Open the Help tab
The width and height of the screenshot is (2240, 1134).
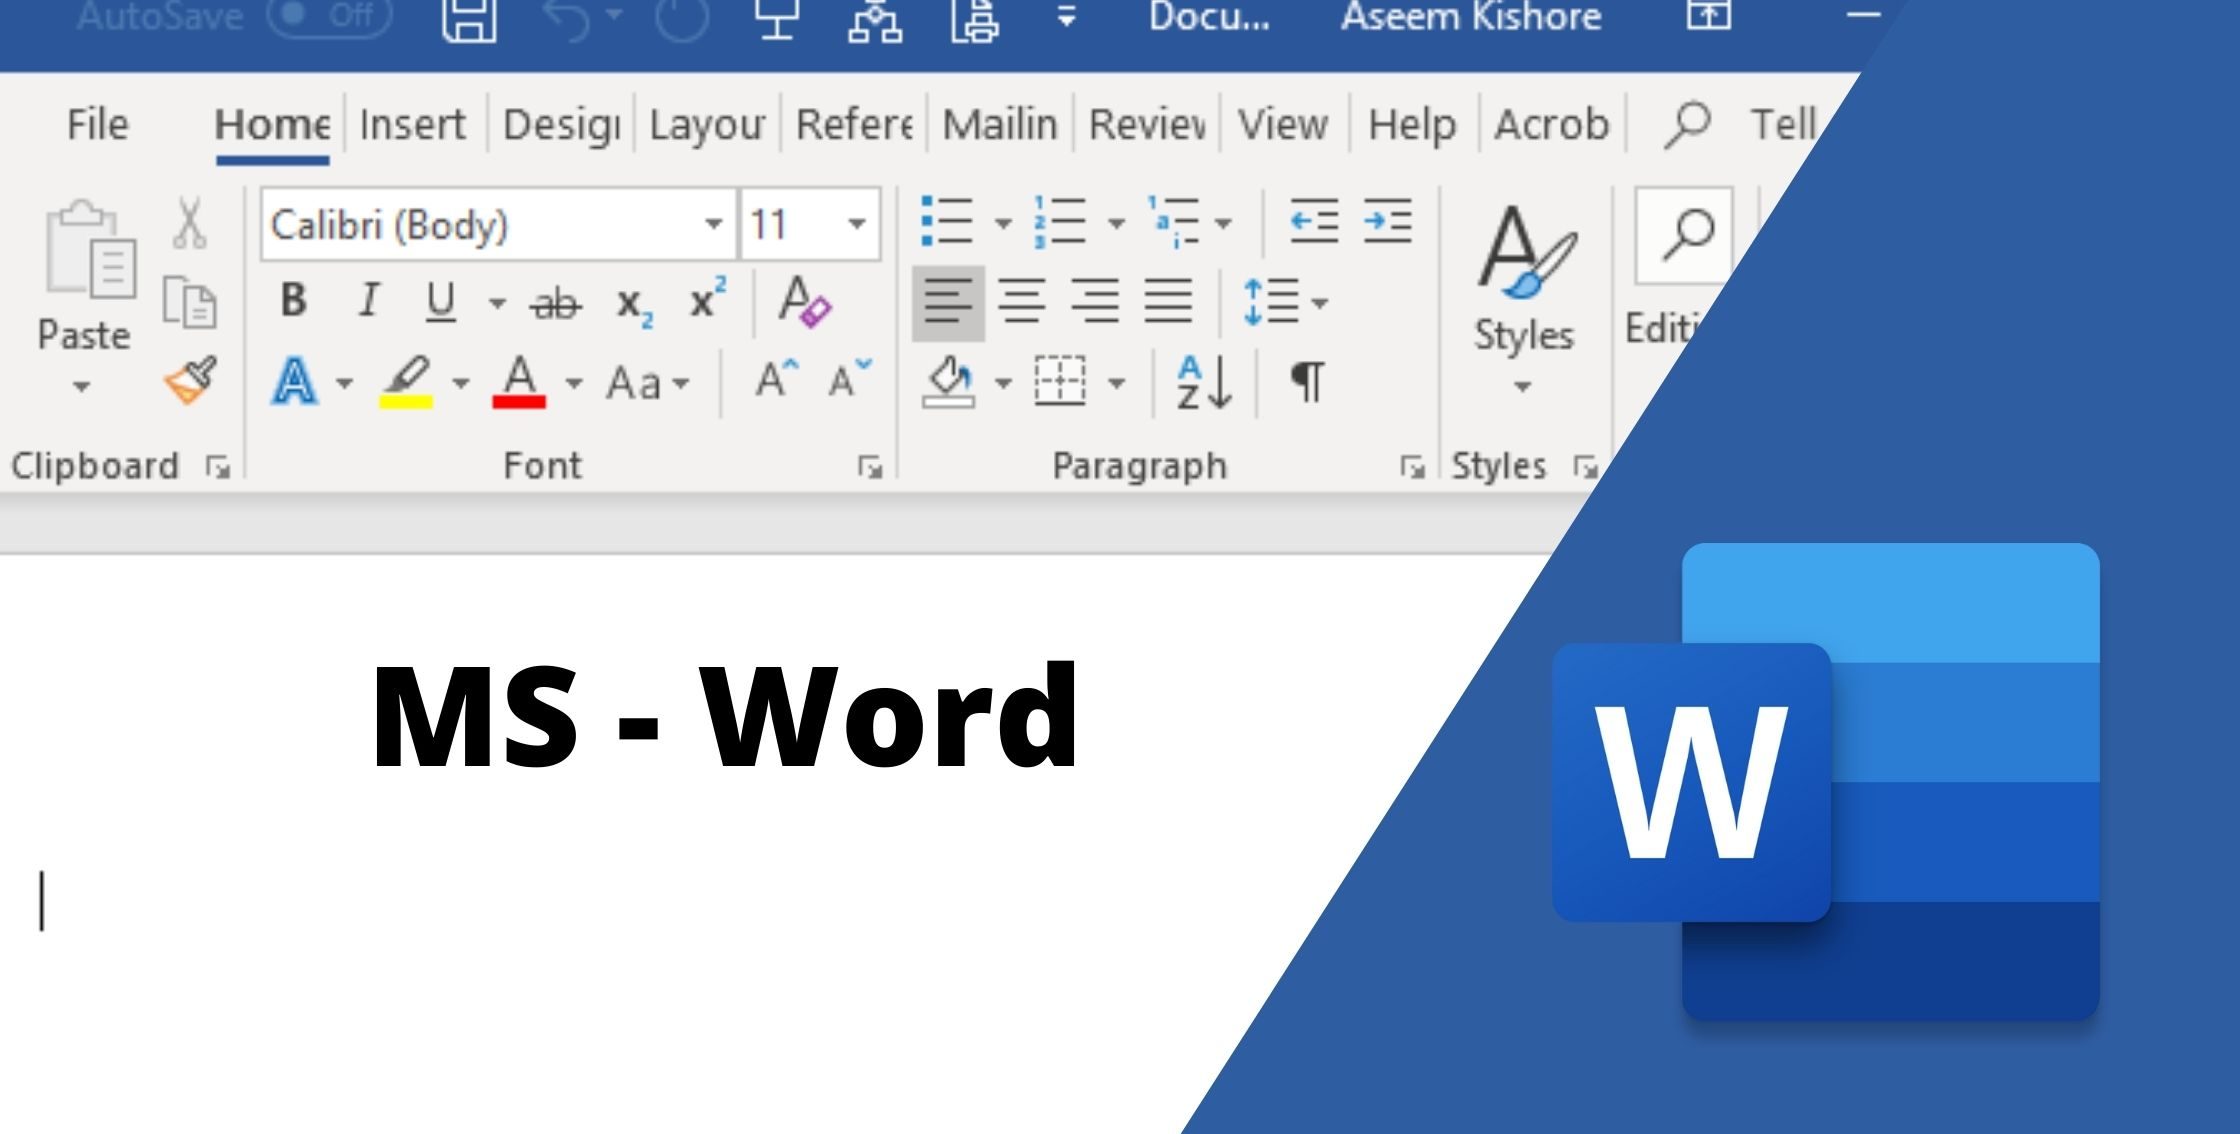click(x=1412, y=126)
